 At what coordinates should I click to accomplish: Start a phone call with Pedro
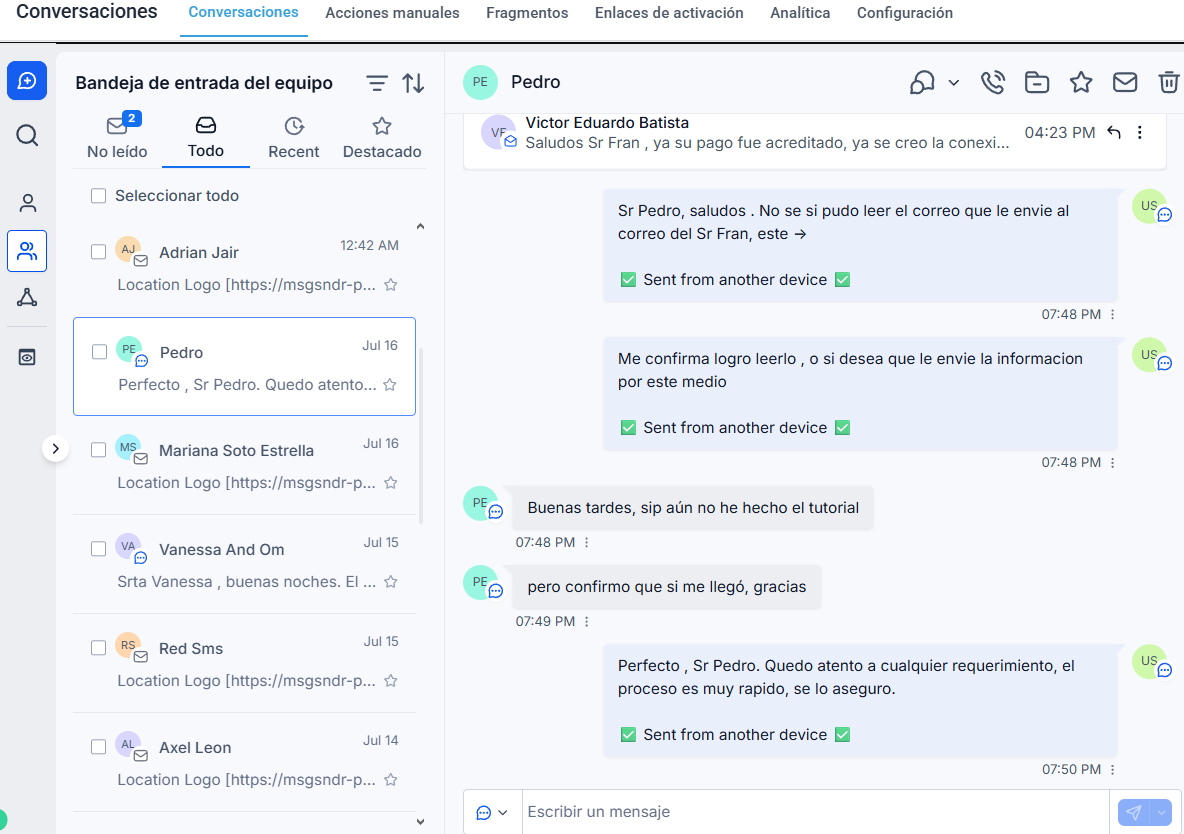tap(992, 82)
